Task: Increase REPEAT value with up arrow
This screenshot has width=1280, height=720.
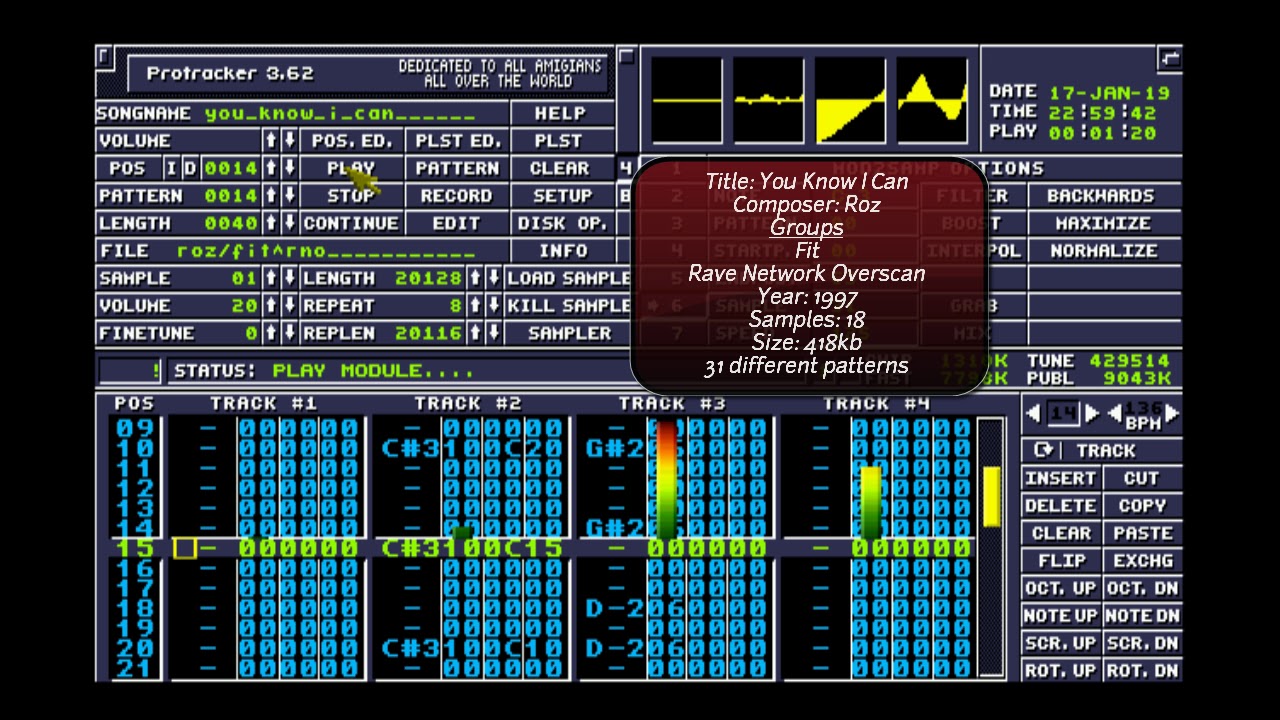Action: [x=475, y=306]
